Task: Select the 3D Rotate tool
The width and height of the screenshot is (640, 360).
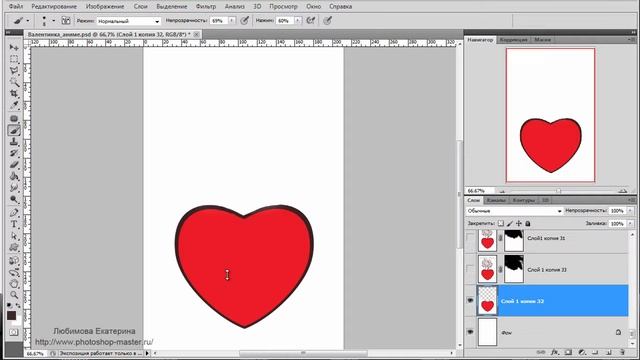Action: 14,260
